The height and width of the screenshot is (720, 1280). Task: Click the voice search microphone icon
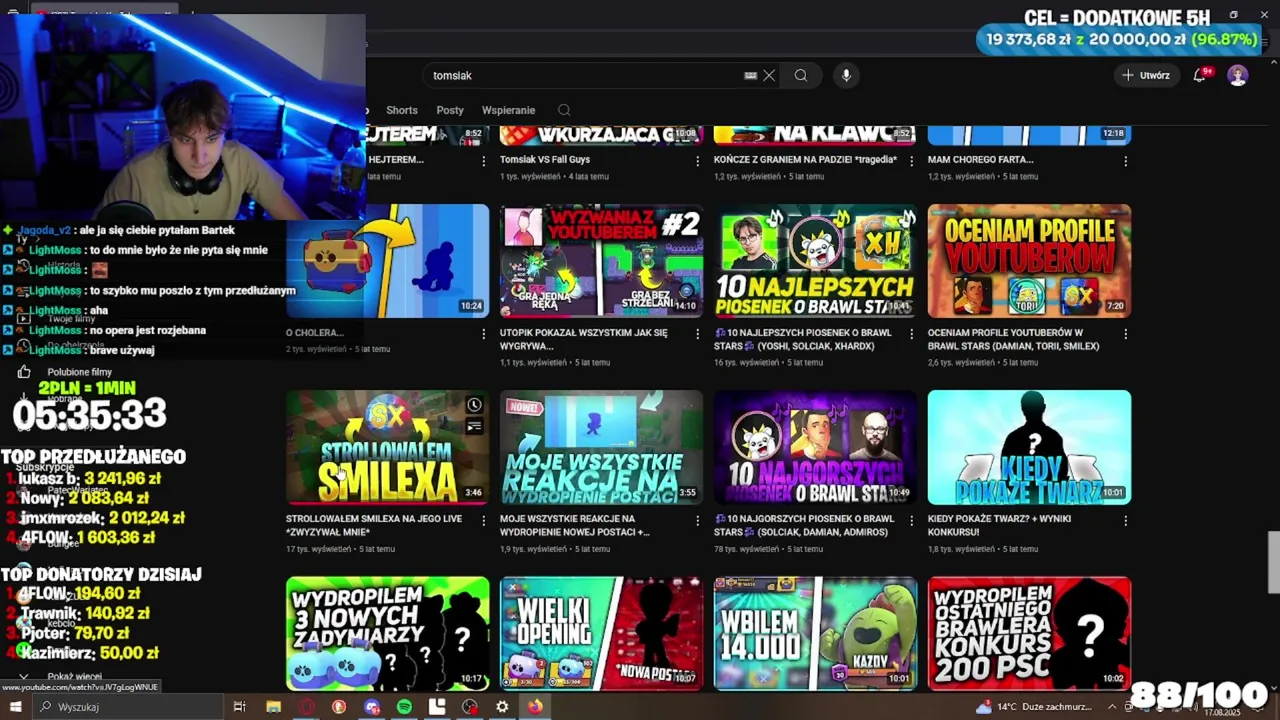point(846,75)
